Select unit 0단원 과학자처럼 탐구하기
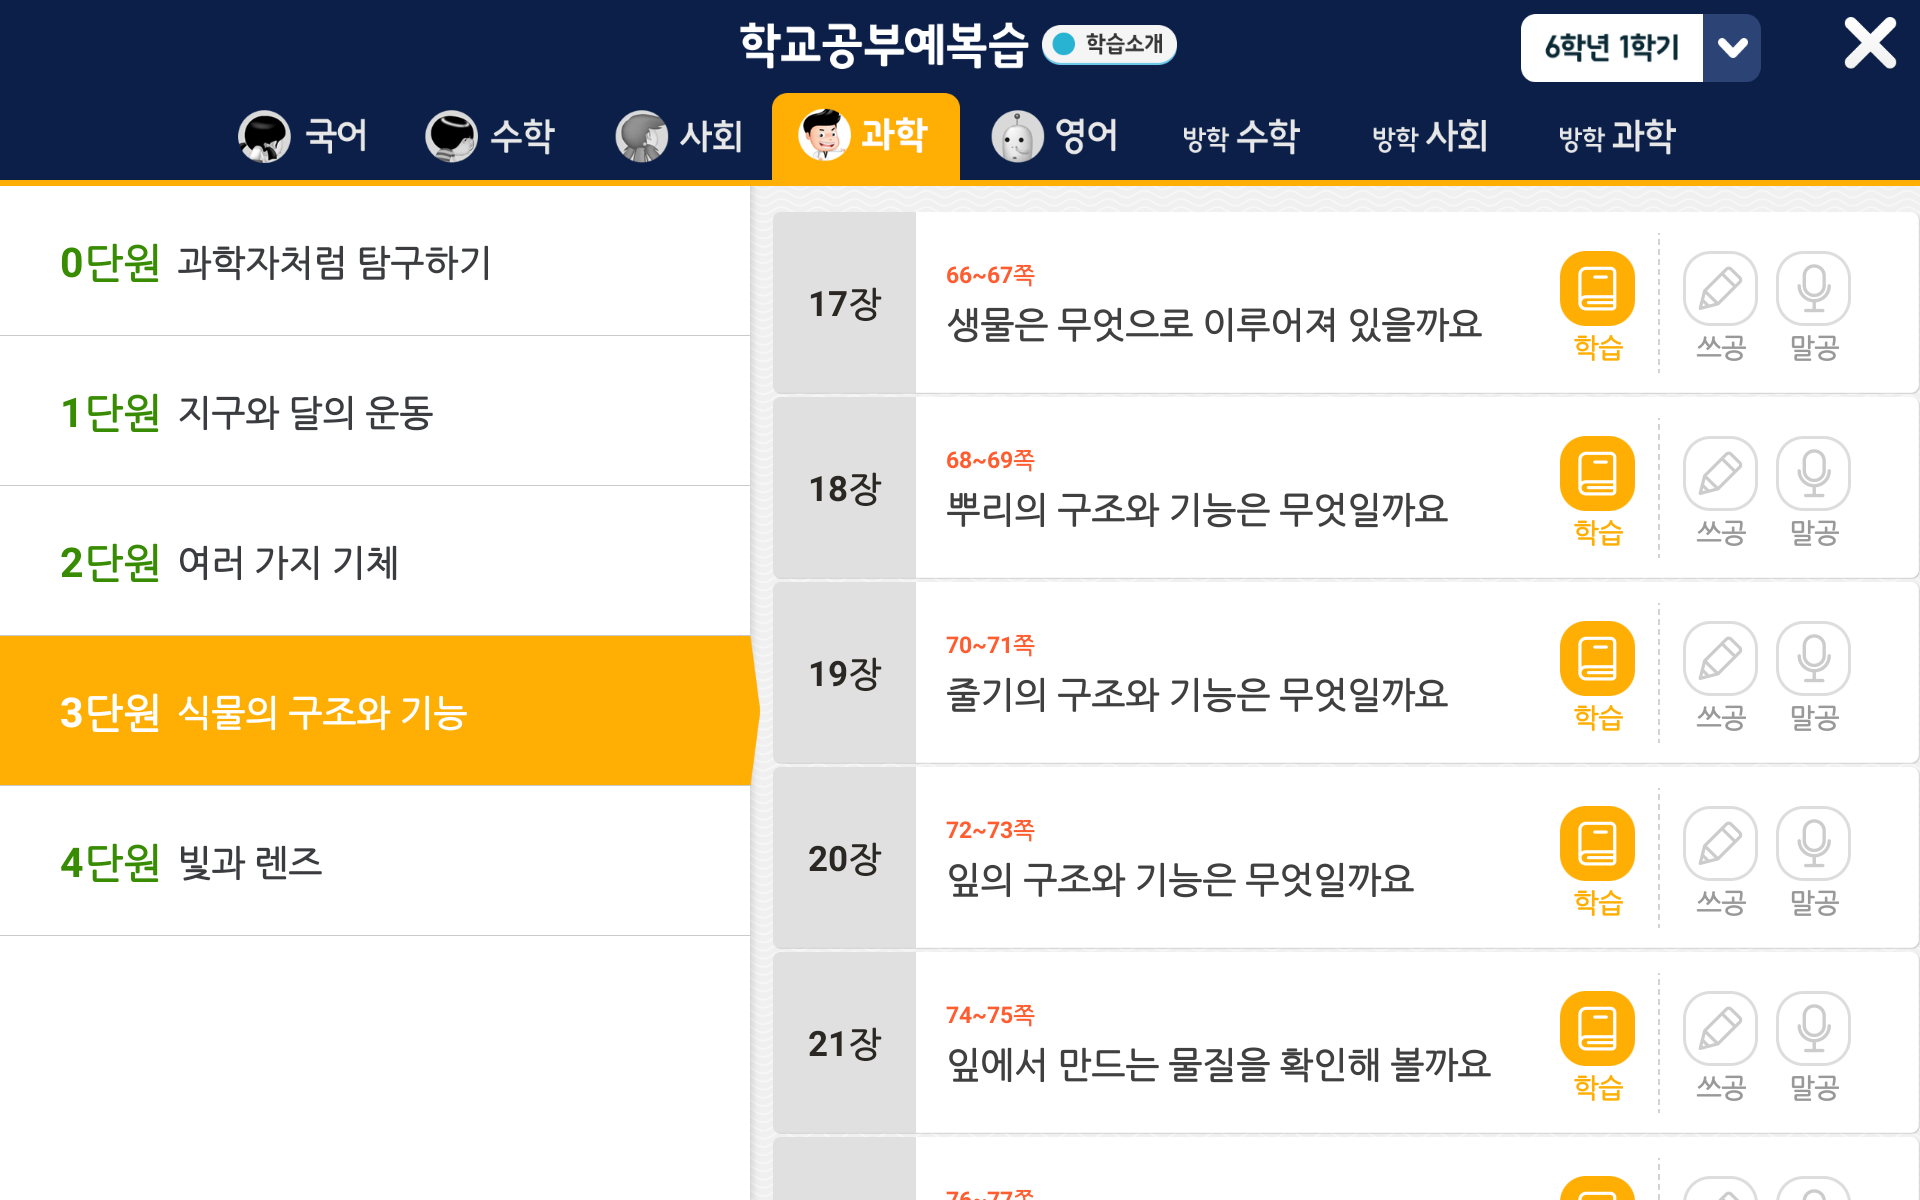Screen dimensions: 1920x1200 pyautogui.click(x=375, y=261)
